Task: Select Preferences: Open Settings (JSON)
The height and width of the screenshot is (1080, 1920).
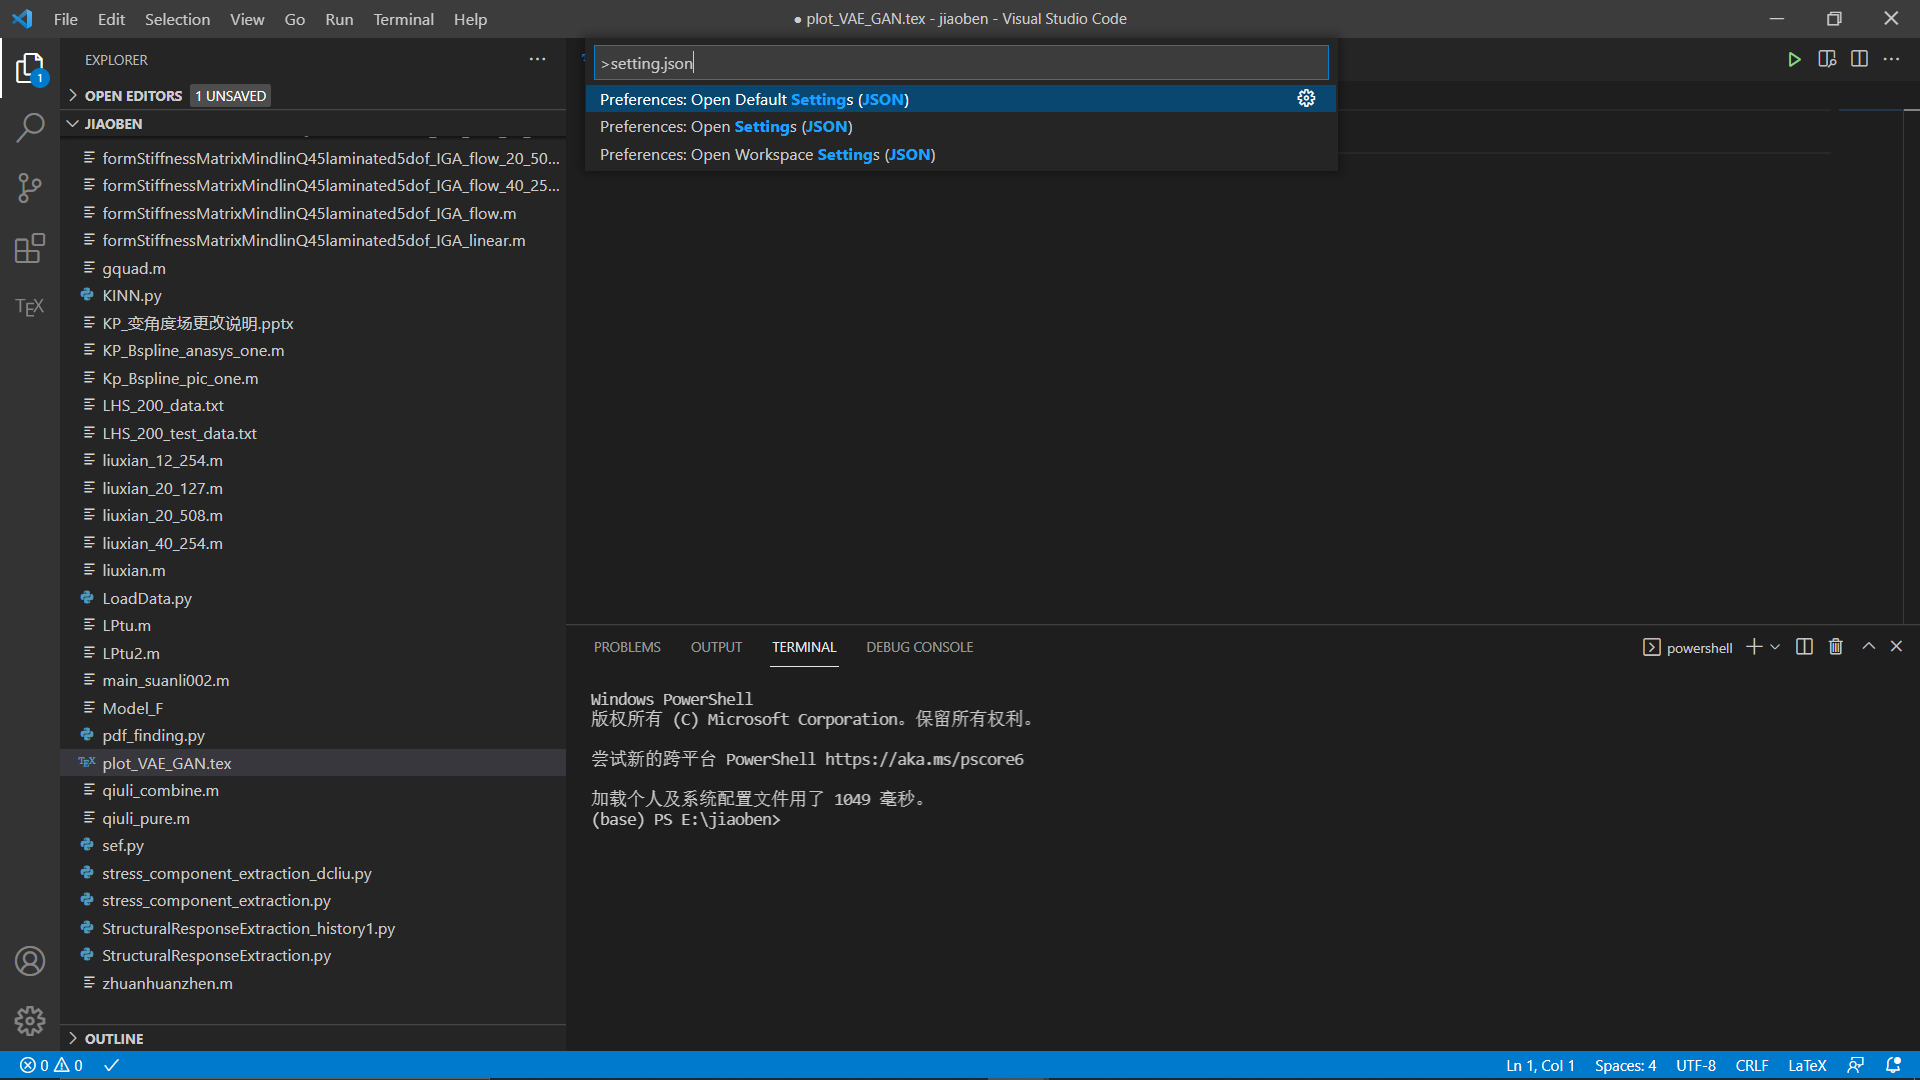Action: pyautogui.click(x=960, y=127)
